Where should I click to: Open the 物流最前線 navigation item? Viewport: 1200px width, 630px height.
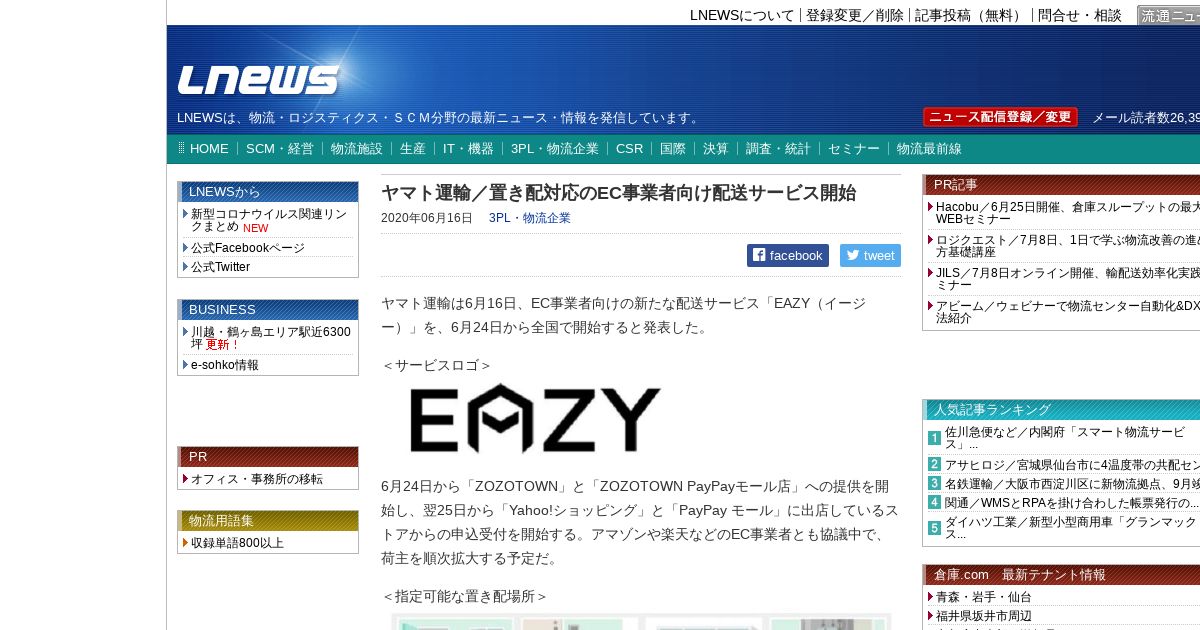point(929,148)
